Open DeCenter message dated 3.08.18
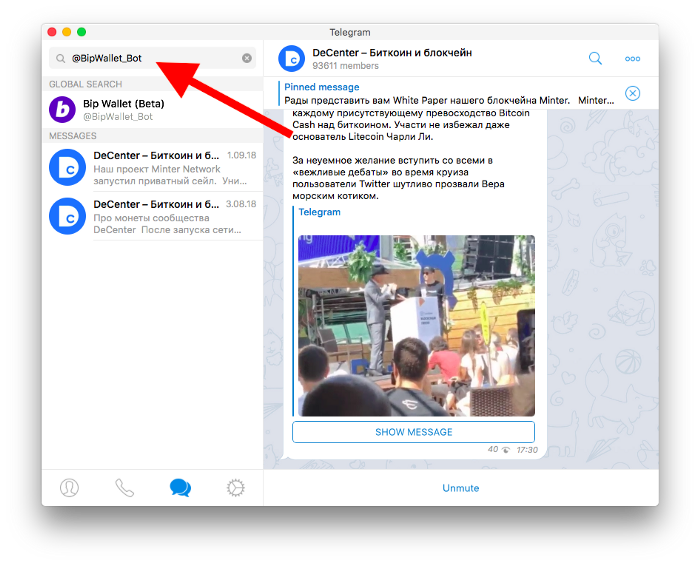 (x=152, y=217)
